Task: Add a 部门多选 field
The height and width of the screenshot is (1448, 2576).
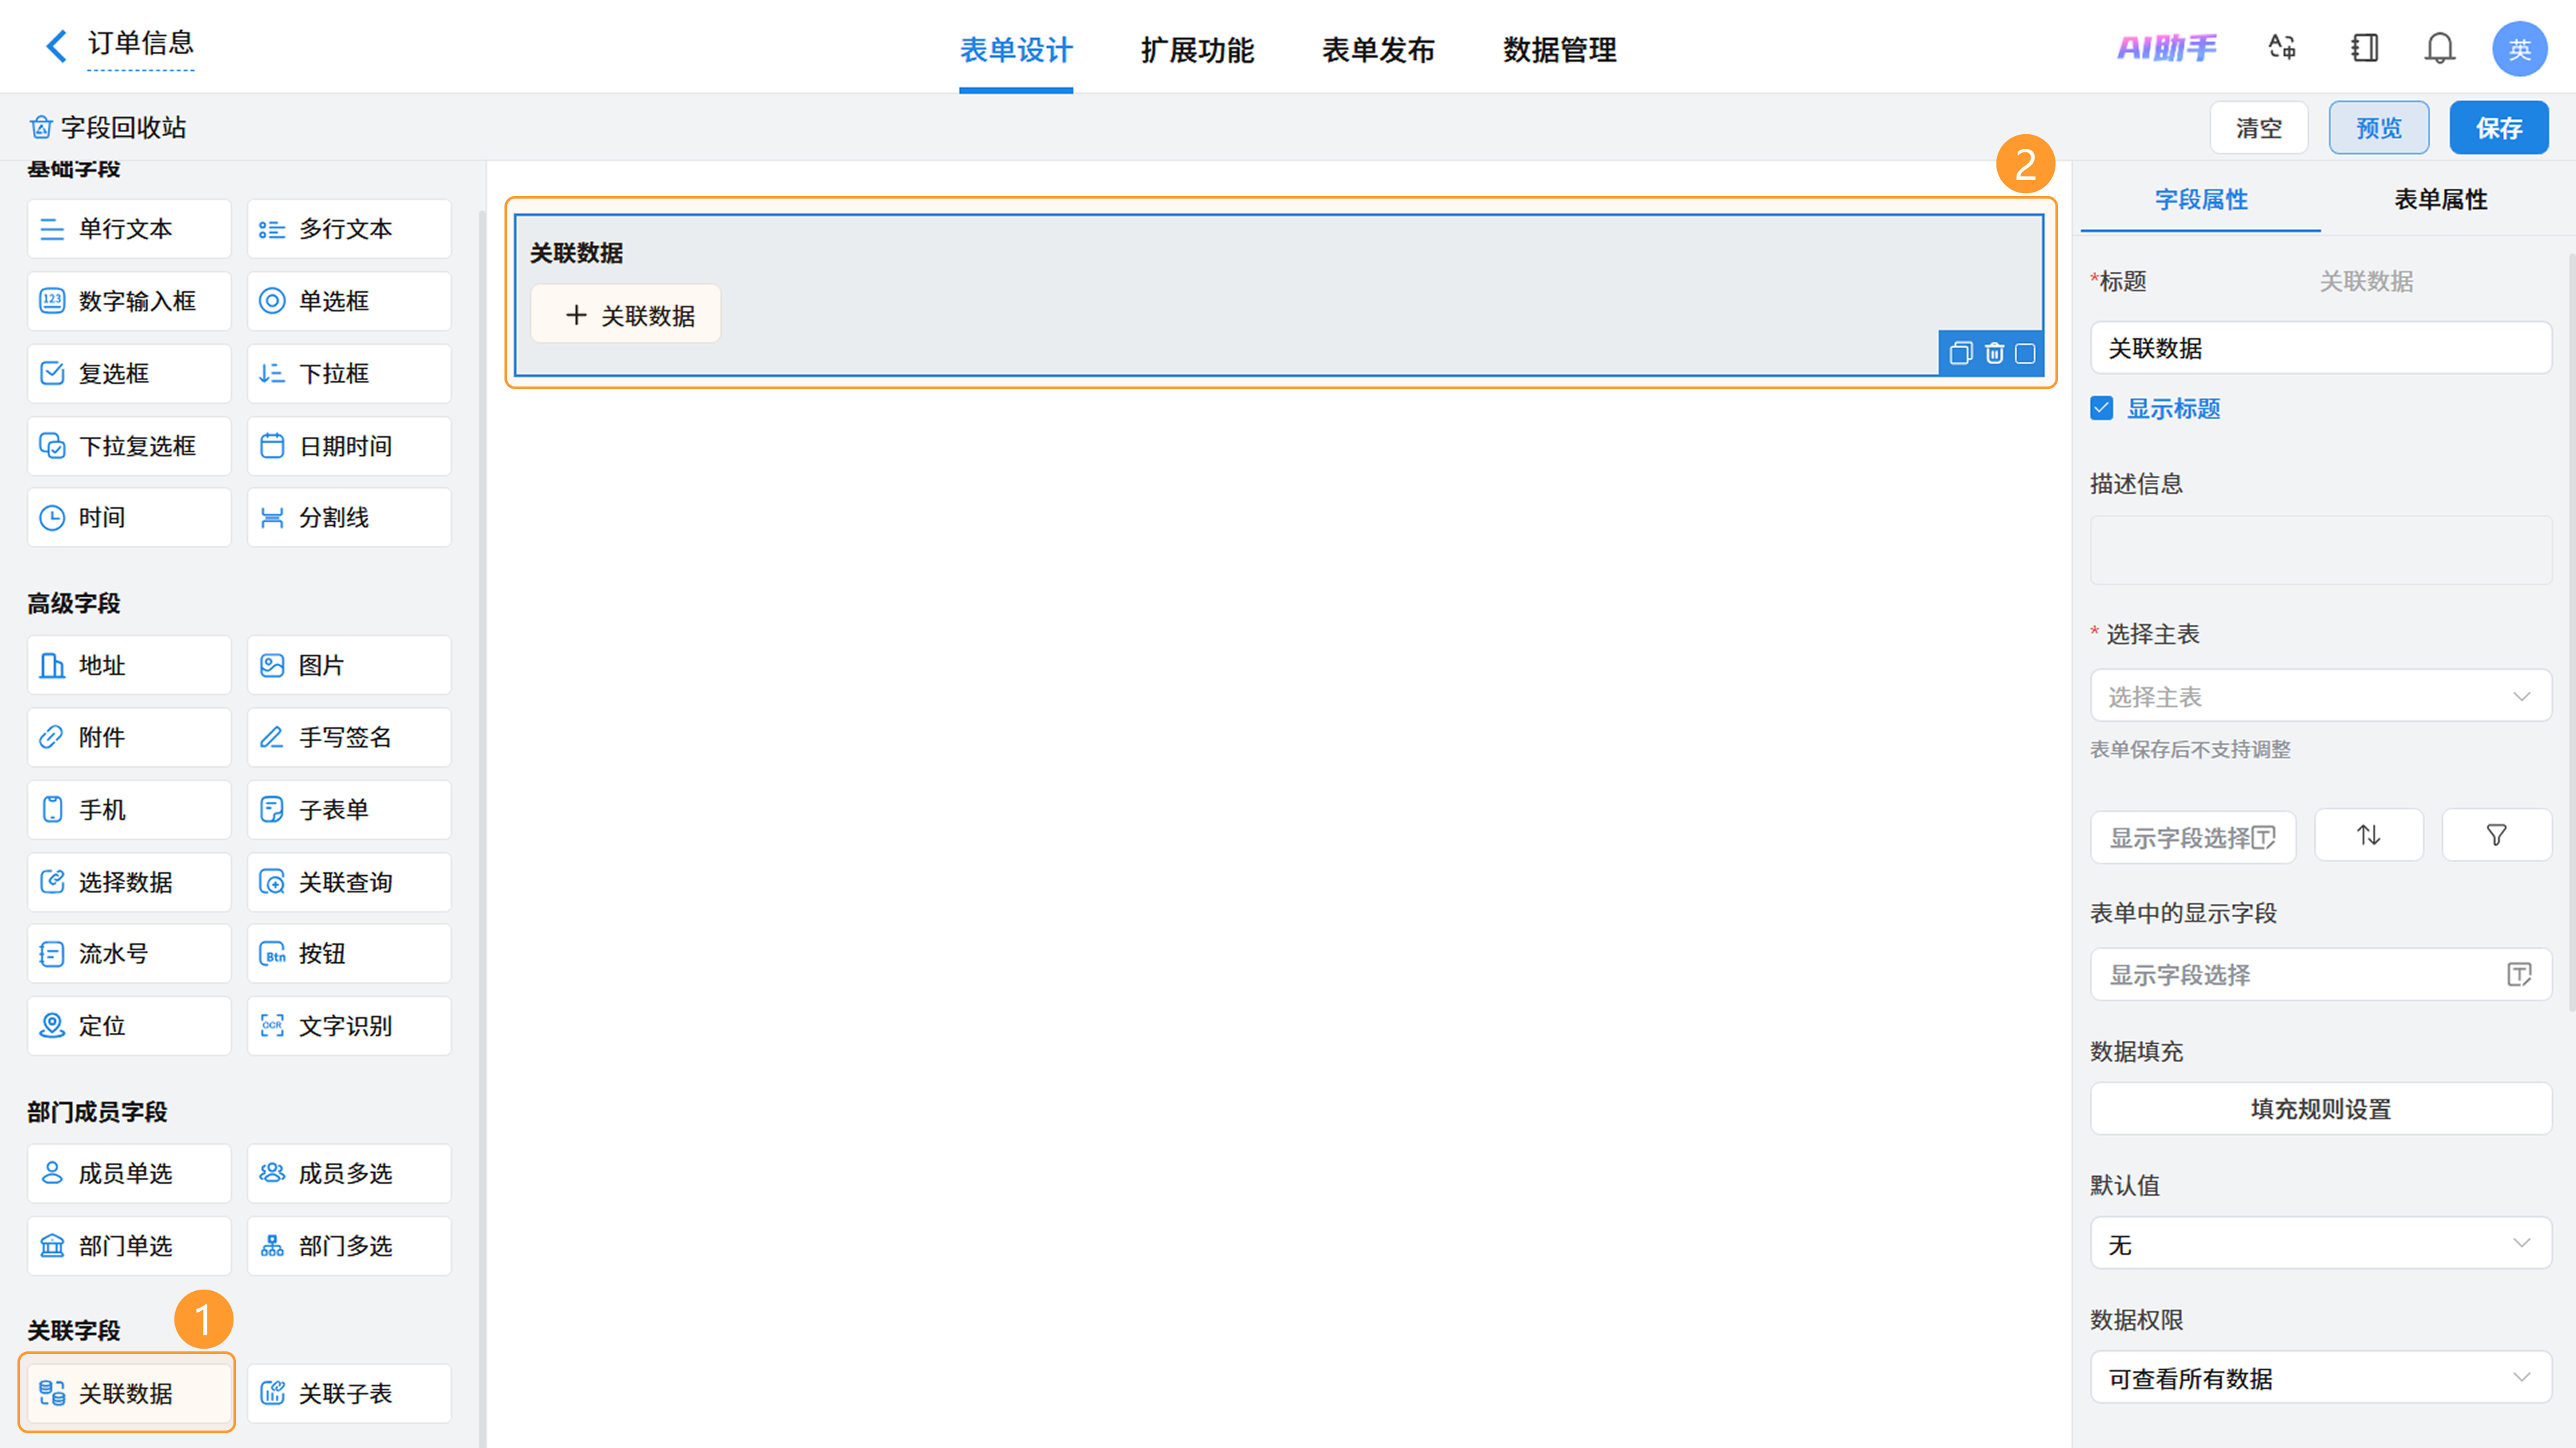Action: point(349,1246)
